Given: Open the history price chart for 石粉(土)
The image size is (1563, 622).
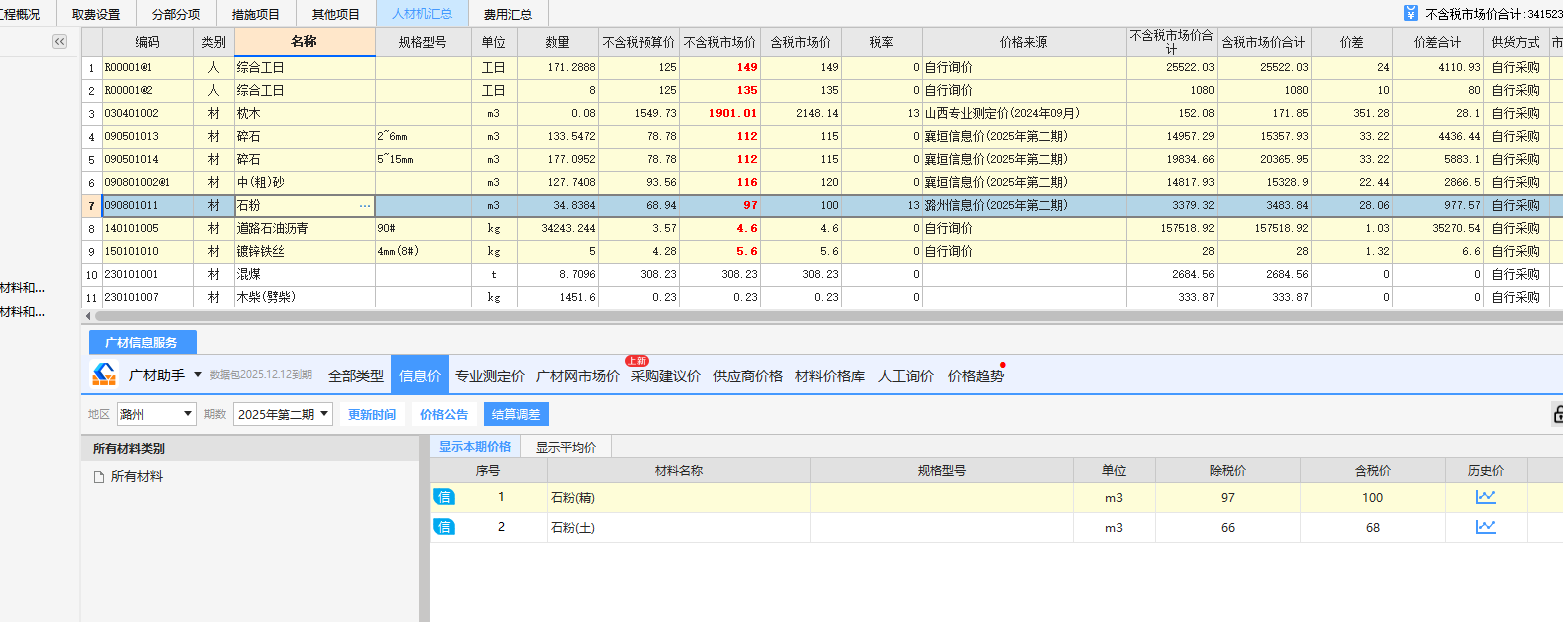Looking at the screenshot, I should [1486, 527].
